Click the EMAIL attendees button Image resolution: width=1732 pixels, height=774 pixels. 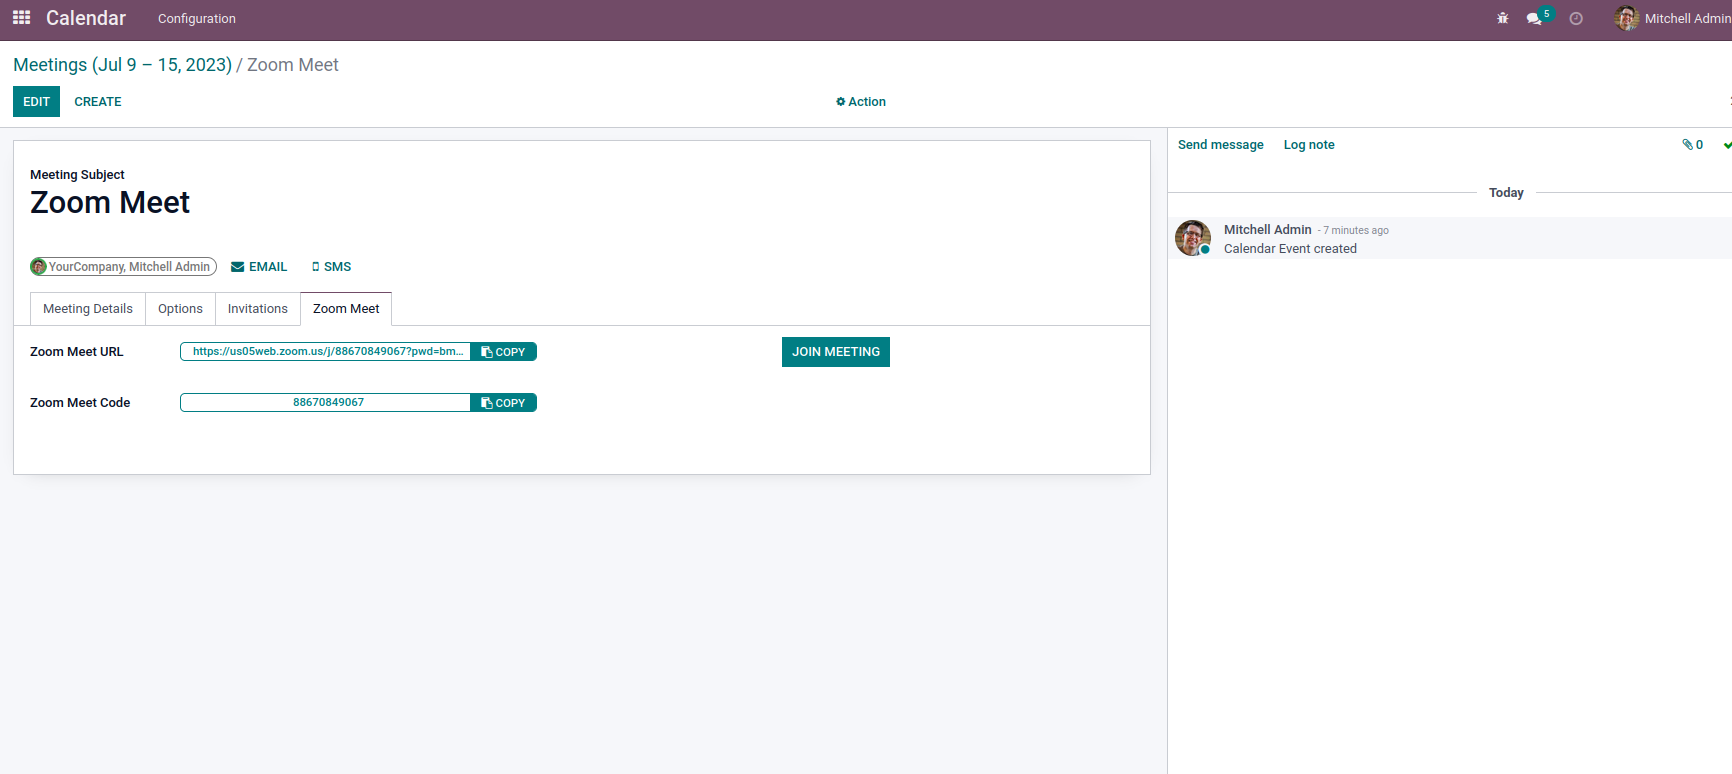259,267
